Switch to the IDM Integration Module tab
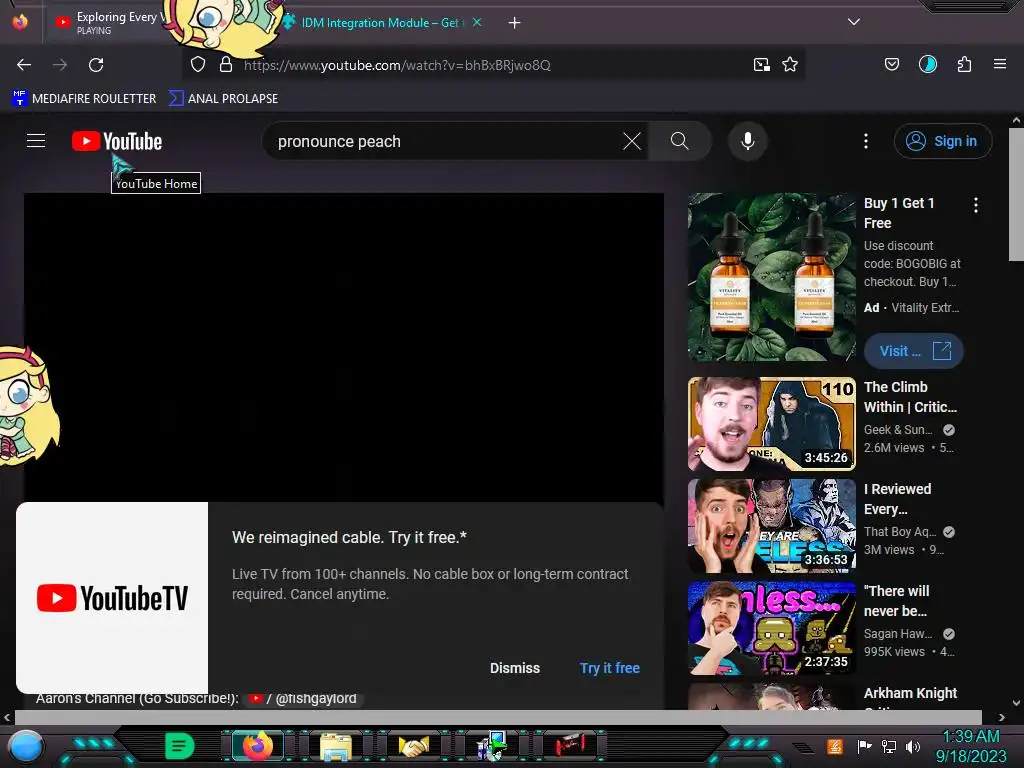The width and height of the screenshot is (1024, 768). pos(382,23)
